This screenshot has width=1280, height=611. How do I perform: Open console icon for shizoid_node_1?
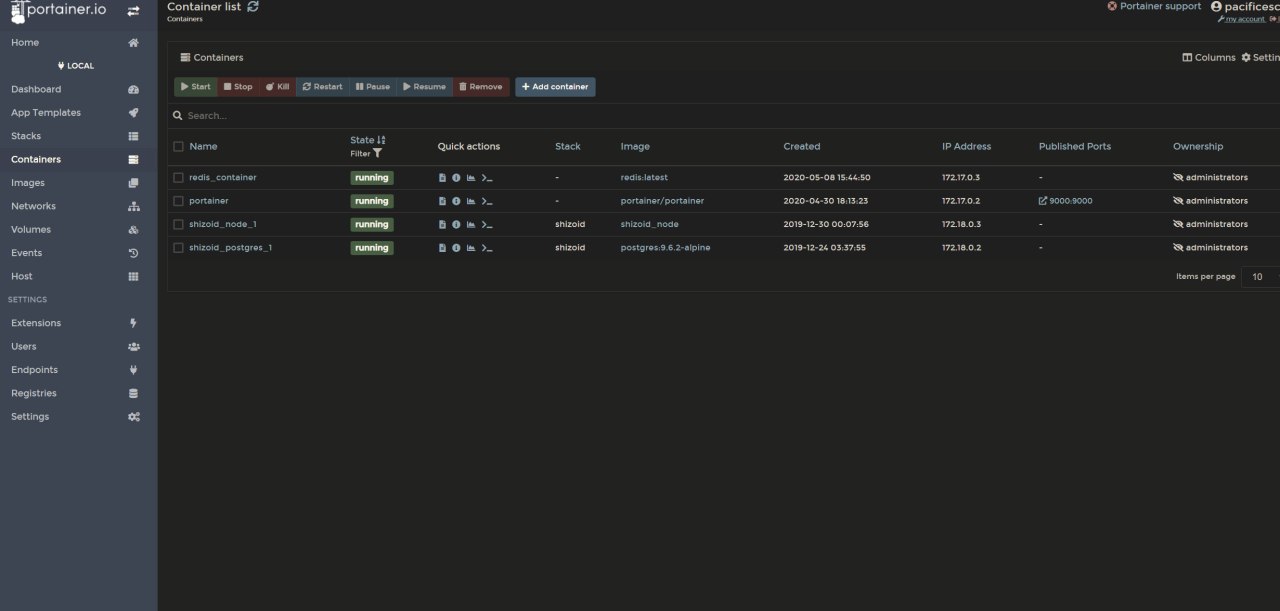[x=487, y=225]
